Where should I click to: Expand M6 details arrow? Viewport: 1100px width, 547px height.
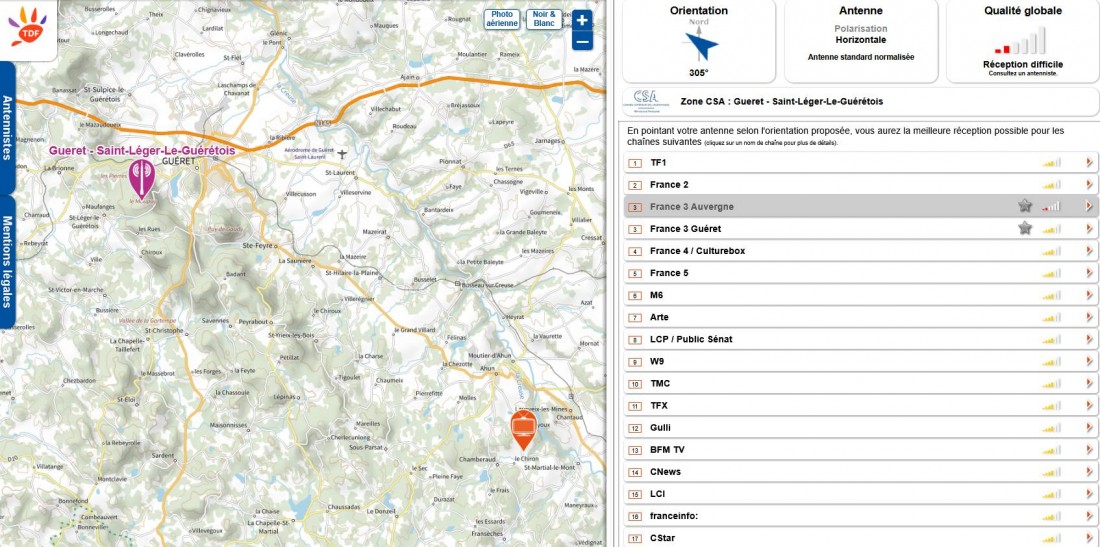[1089, 295]
